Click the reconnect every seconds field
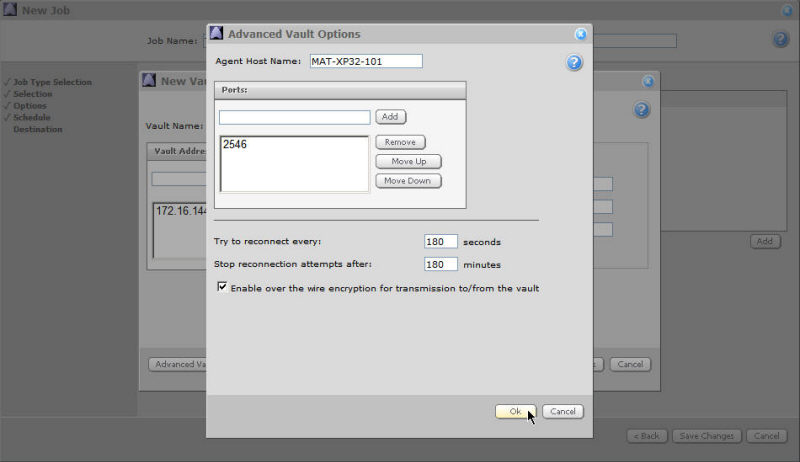Image resolution: width=800 pixels, height=462 pixels. click(x=440, y=241)
